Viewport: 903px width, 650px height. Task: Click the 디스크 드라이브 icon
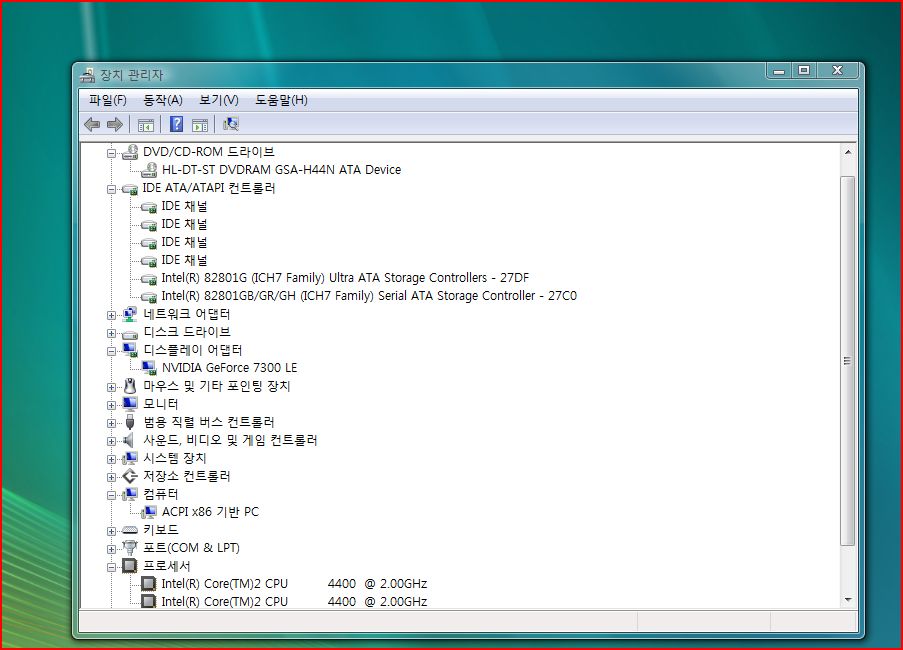pyautogui.click(x=130, y=333)
